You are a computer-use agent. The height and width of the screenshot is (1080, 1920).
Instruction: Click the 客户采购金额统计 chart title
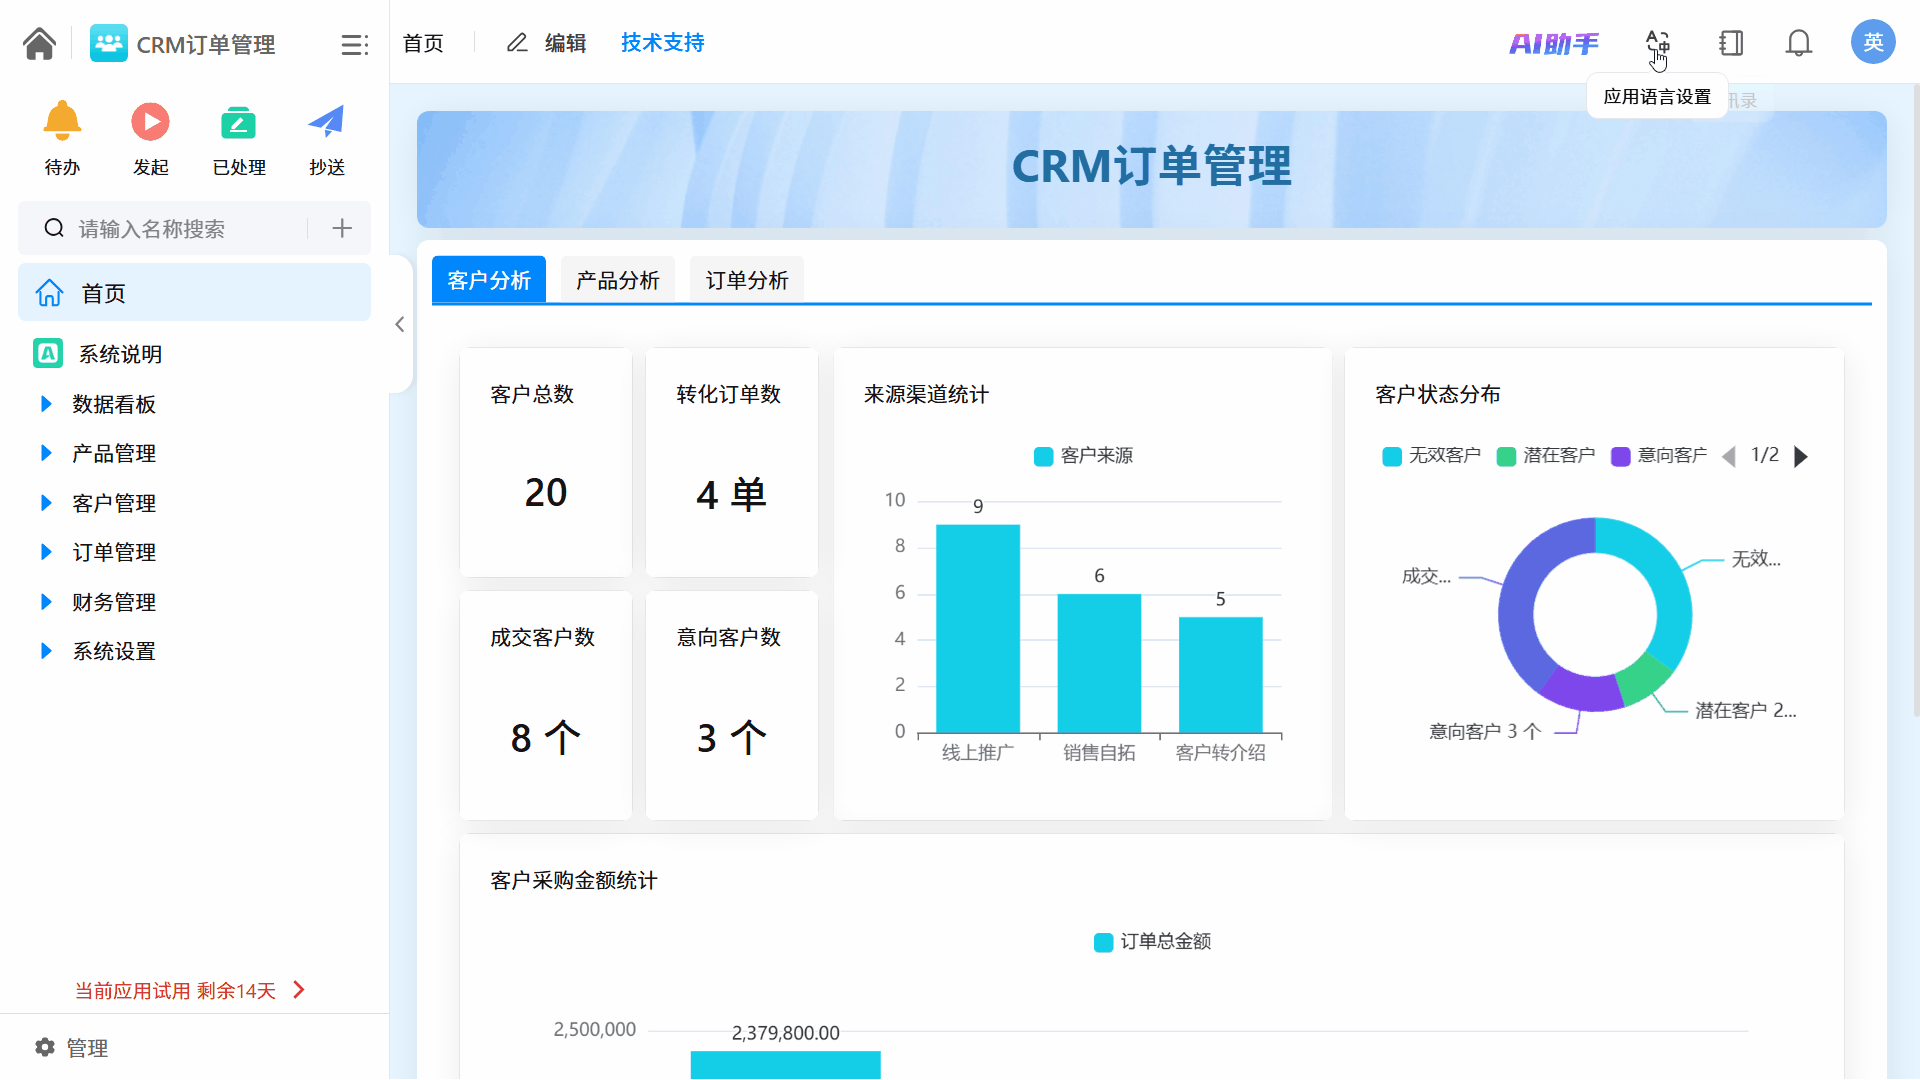pyautogui.click(x=574, y=881)
